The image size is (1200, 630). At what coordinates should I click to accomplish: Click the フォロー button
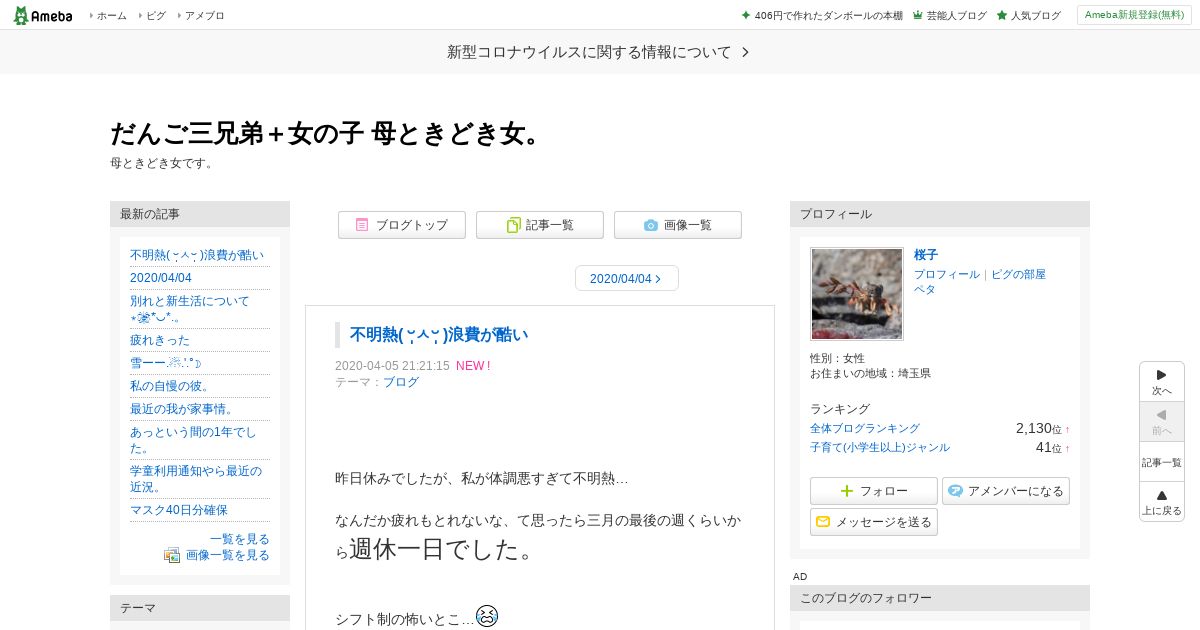point(874,491)
